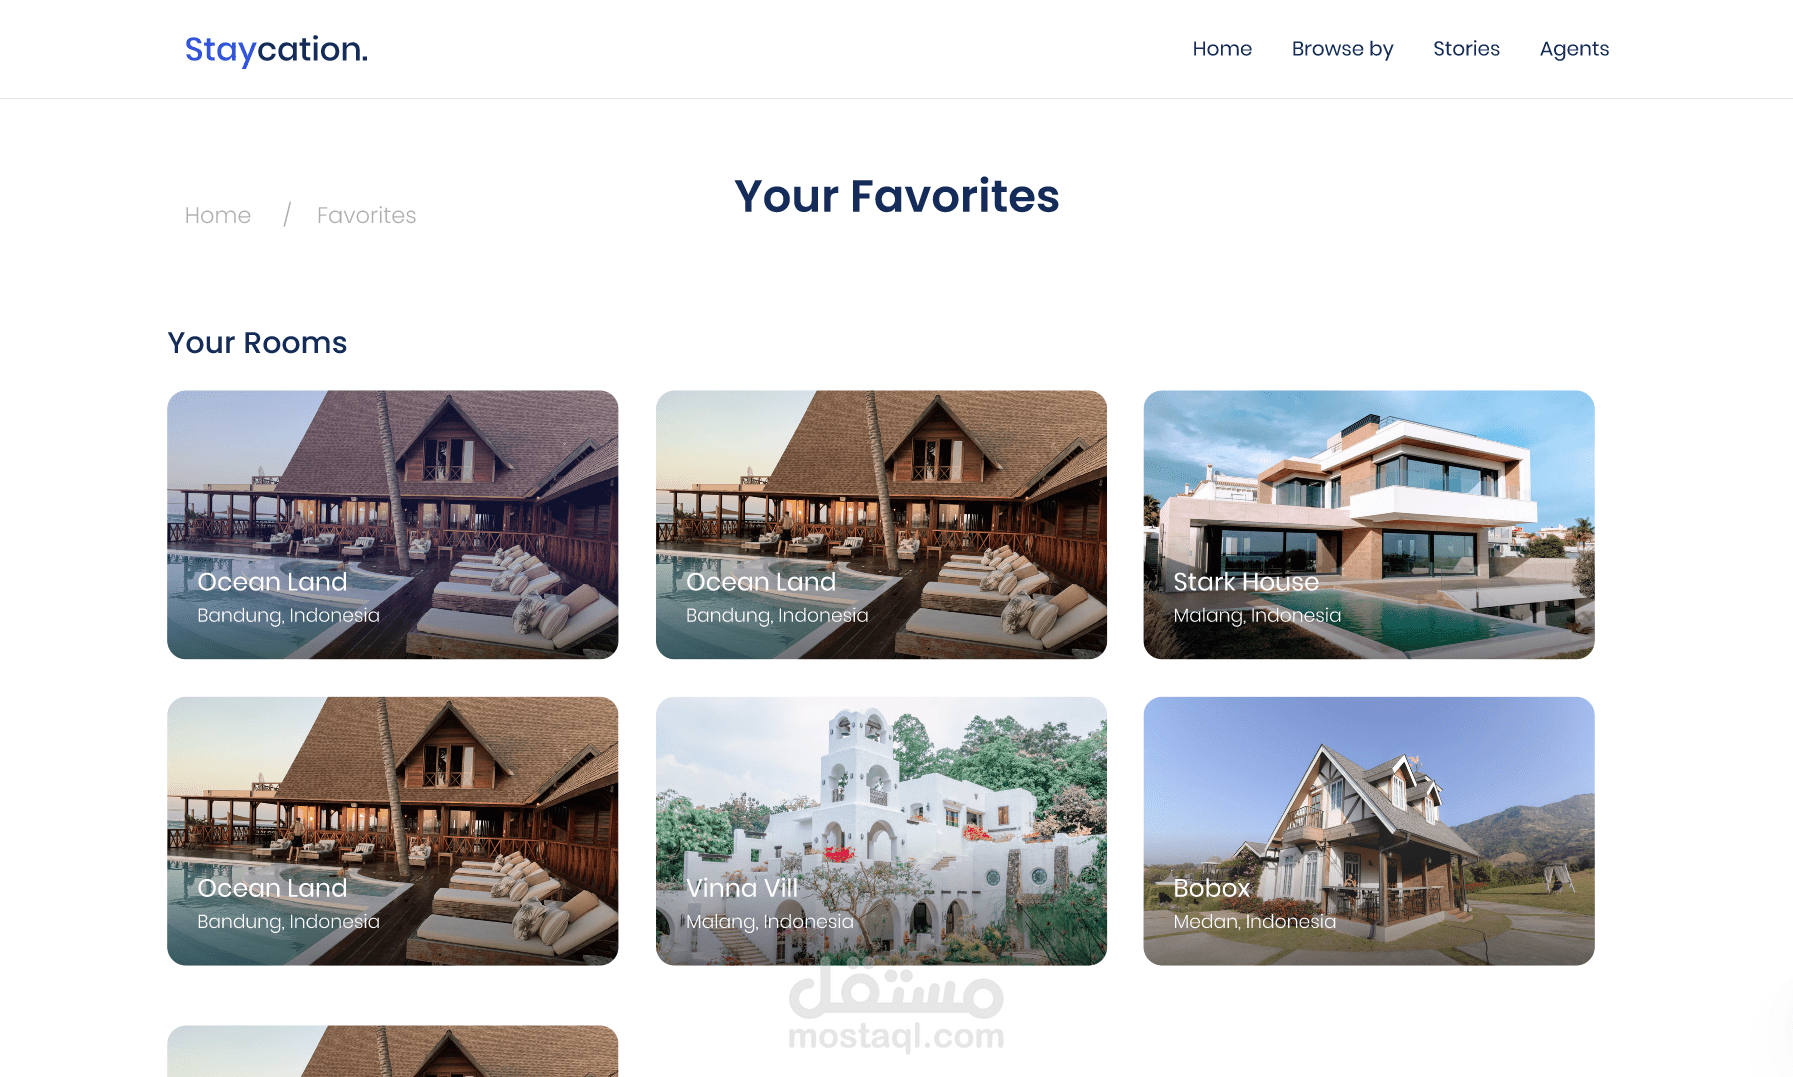This screenshot has width=1793, height=1077.
Task: Click the Stark House title text
Action: (1246, 582)
